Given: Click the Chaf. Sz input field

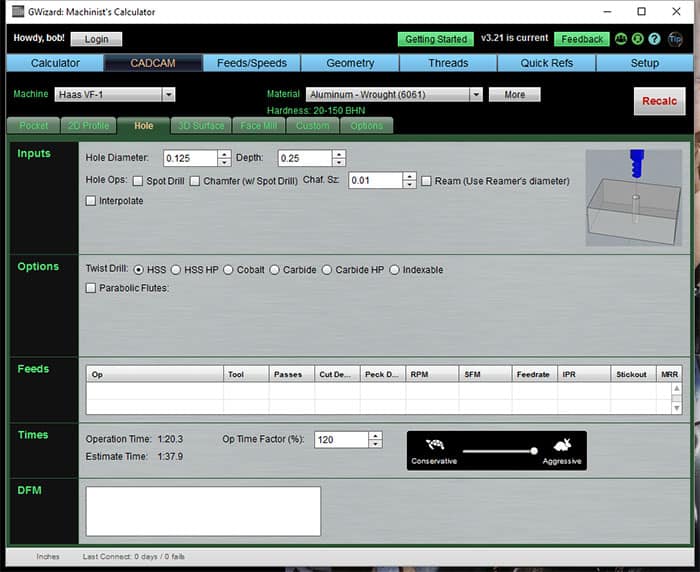Looking at the screenshot, I should click(x=375, y=180).
